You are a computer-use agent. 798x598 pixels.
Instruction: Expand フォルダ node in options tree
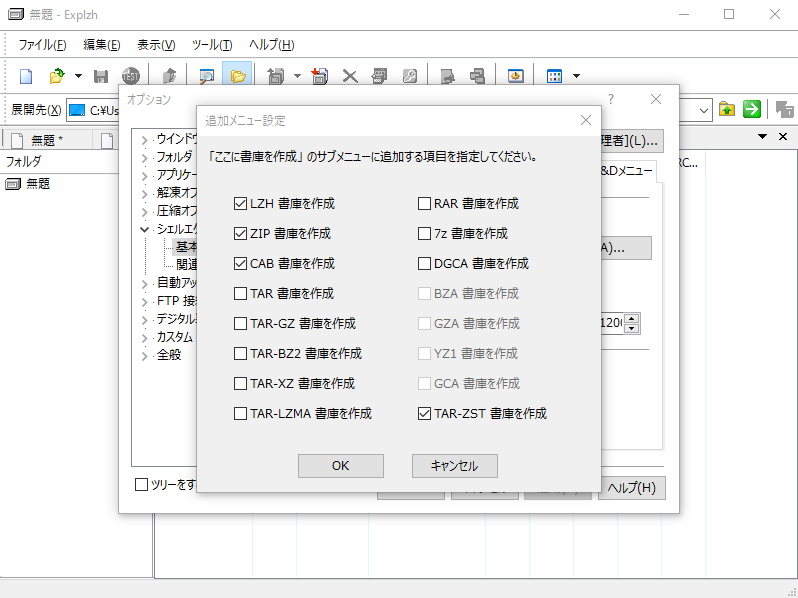click(145, 158)
